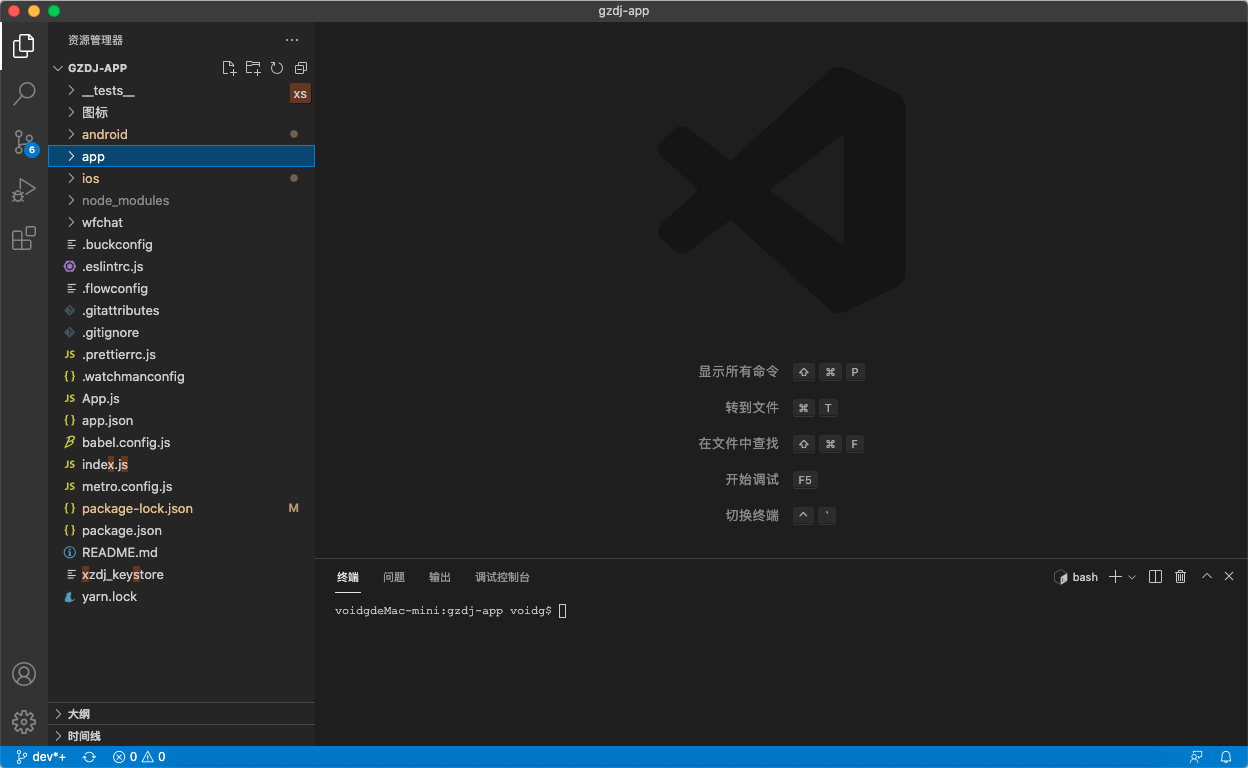
Task: Open the Run and Debug view
Action: tap(24, 190)
